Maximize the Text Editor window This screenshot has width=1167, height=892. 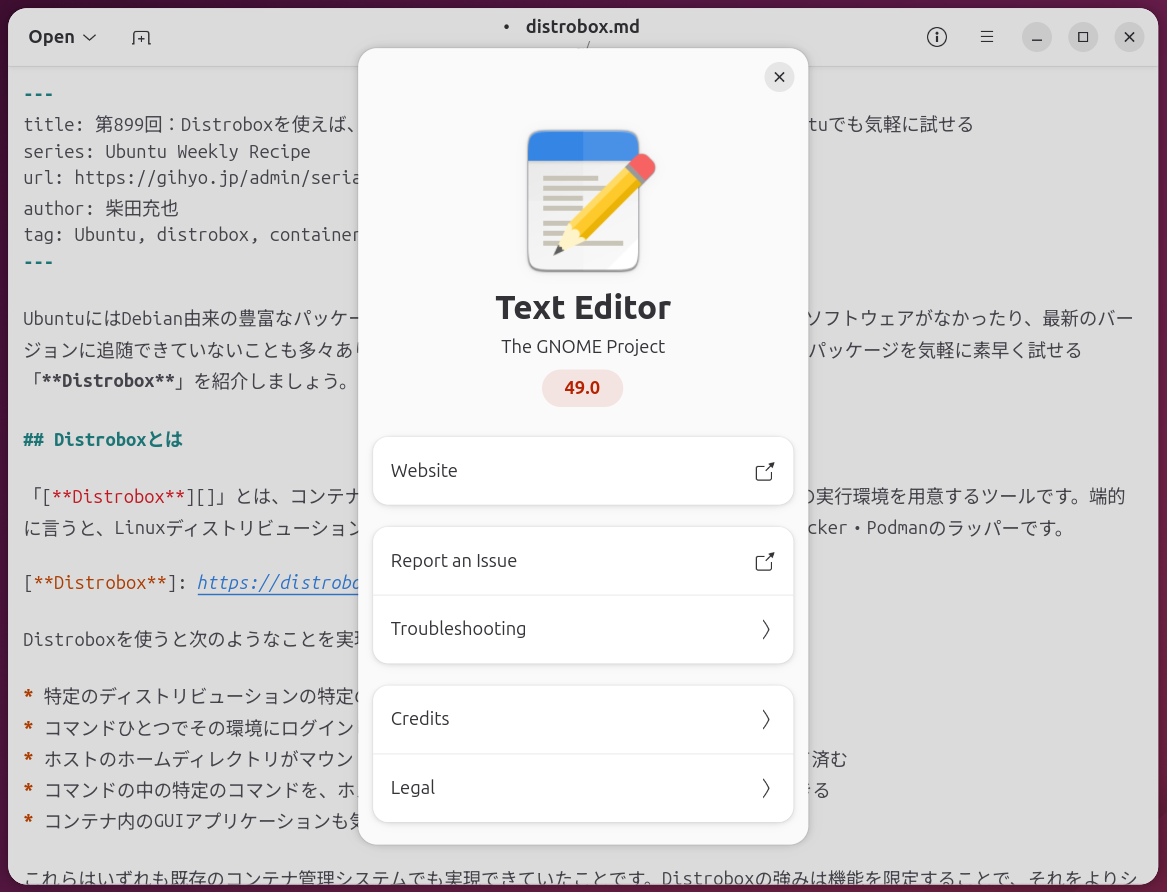pyautogui.click(x=1083, y=37)
